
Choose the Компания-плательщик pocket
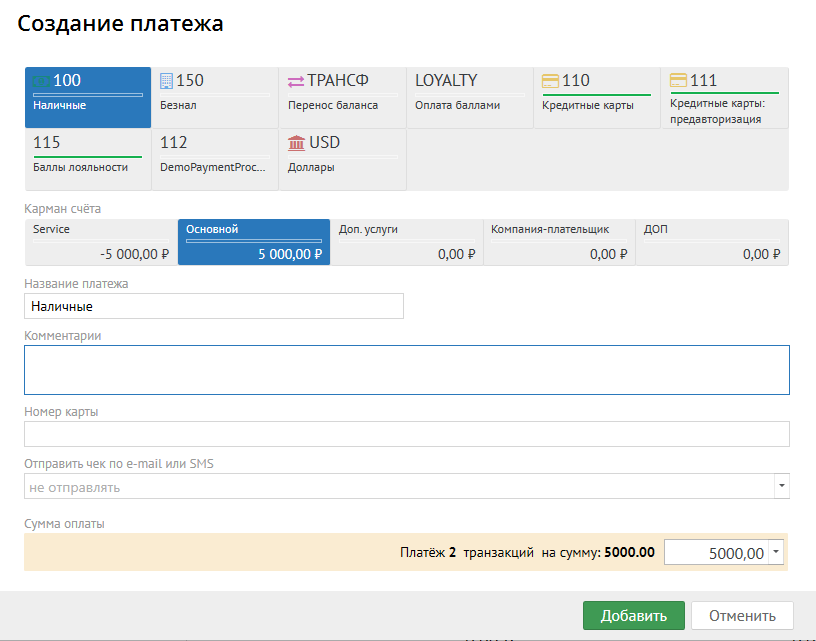[558, 243]
